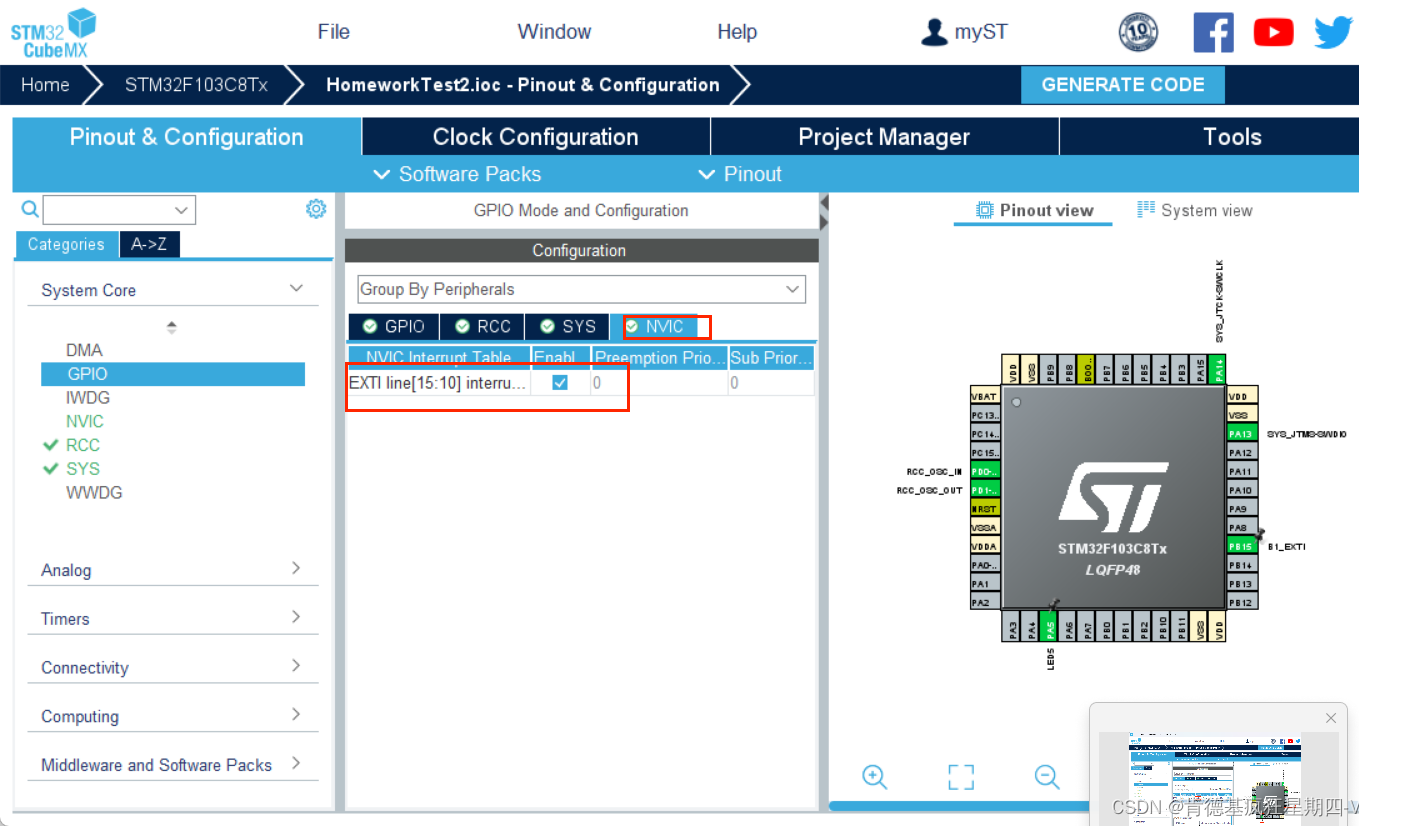The image size is (1420, 826).
Task: Open the Software Packs dropdown
Action: pos(457,174)
